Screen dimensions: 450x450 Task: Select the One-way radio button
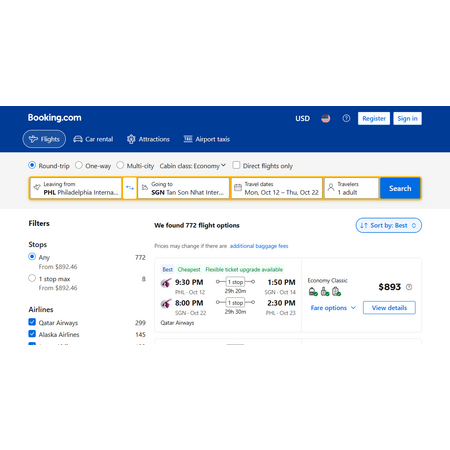click(x=79, y=165)
